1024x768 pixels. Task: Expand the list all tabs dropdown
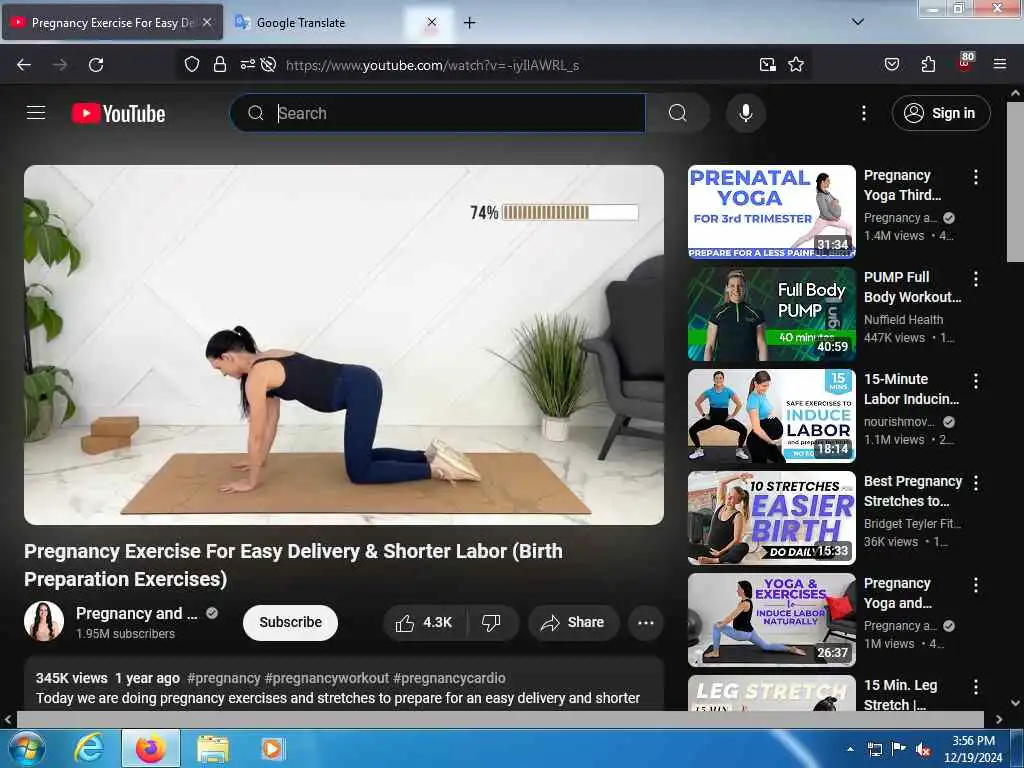pos(858,22)
